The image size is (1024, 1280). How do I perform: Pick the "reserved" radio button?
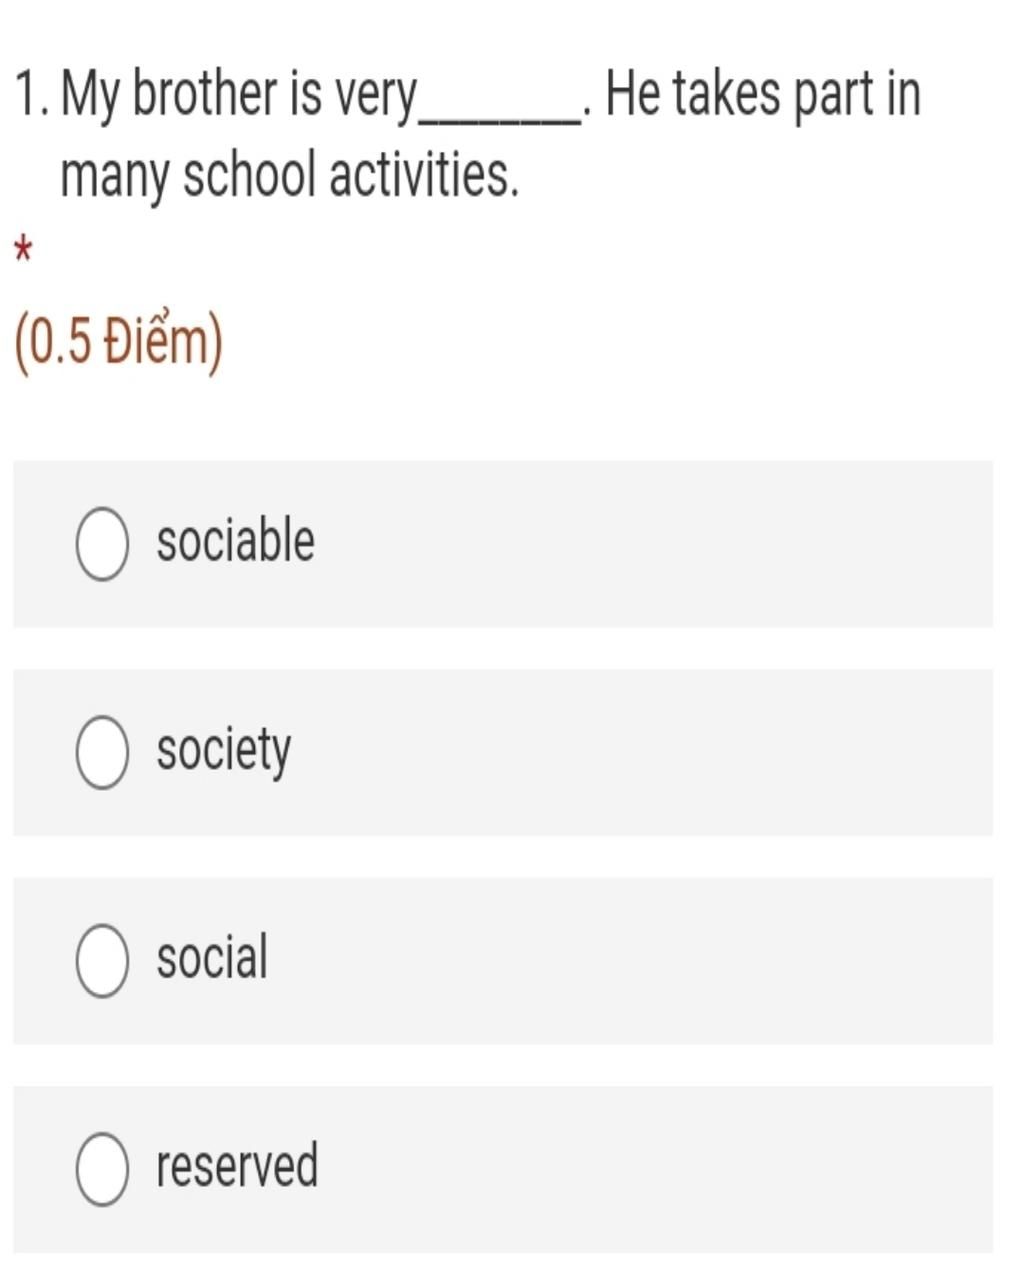coord(102,1169)
